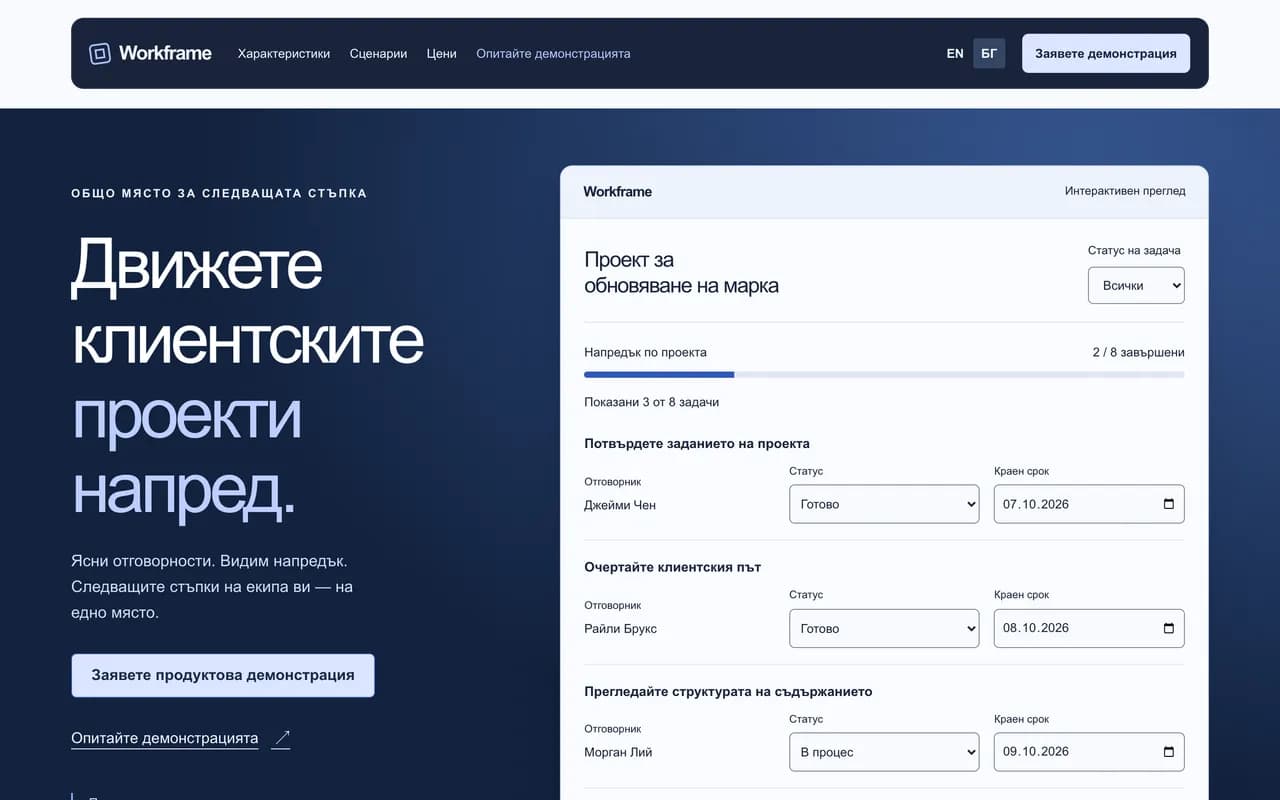Click the Интерактивен преглед label
This screenshot has width=1280, height=800.
point(1125,191)
